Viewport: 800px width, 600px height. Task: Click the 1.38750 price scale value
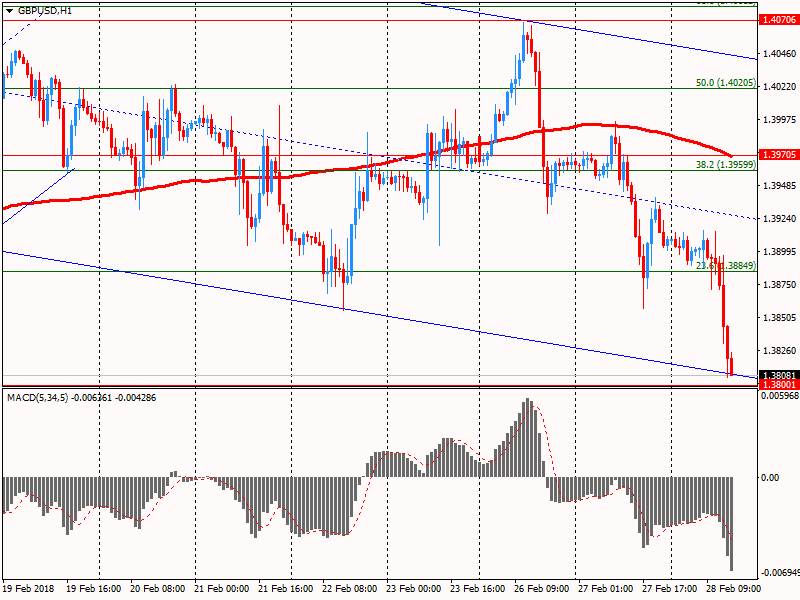tap(779, 284)
